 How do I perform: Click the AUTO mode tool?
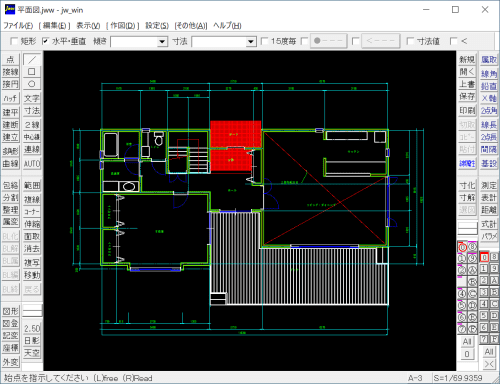pyautogui.click(x=32, y=164)
